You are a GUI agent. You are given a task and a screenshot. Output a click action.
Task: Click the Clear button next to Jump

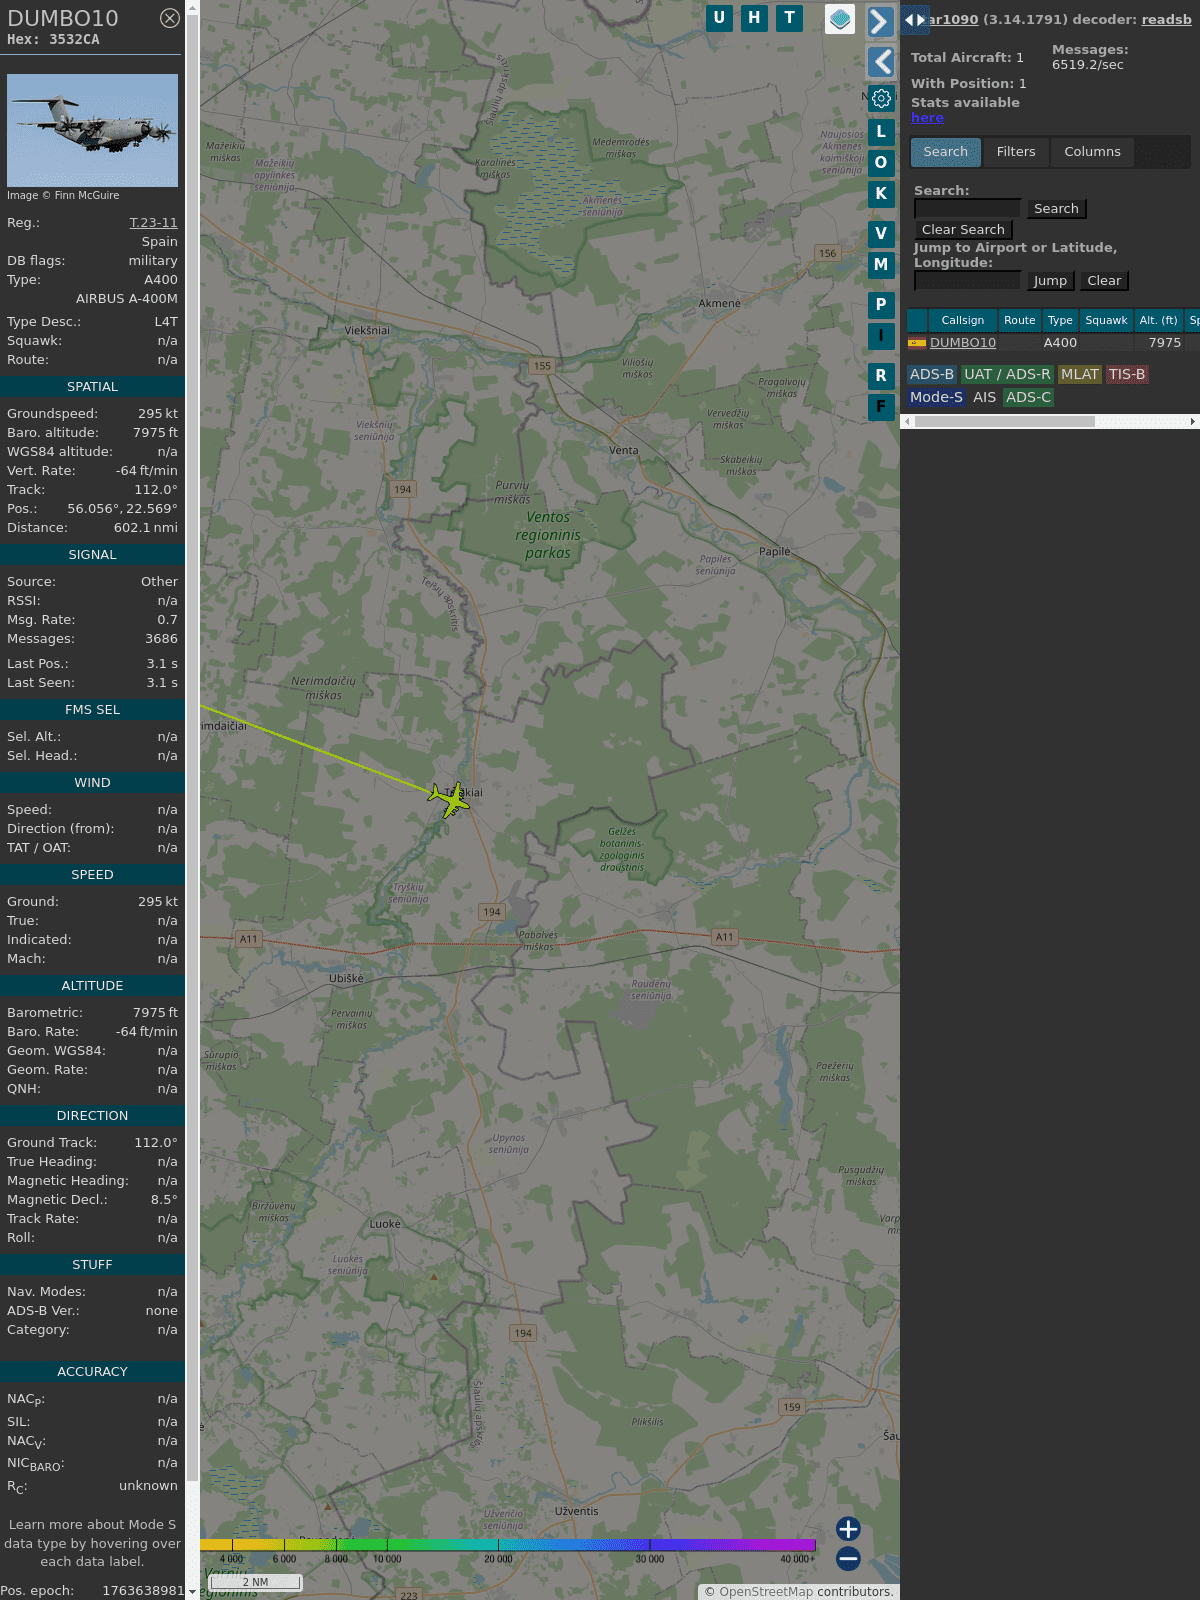(1104, 281)
